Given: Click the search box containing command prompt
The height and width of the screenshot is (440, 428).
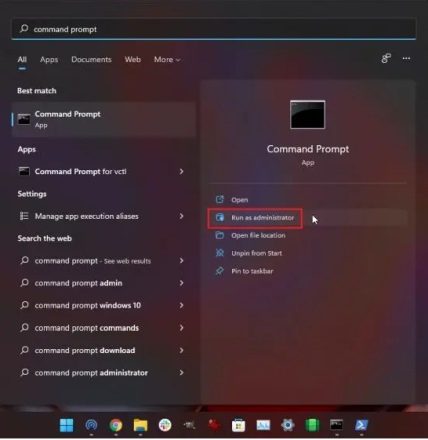Looking at the screenshot, I should point(214,29).
